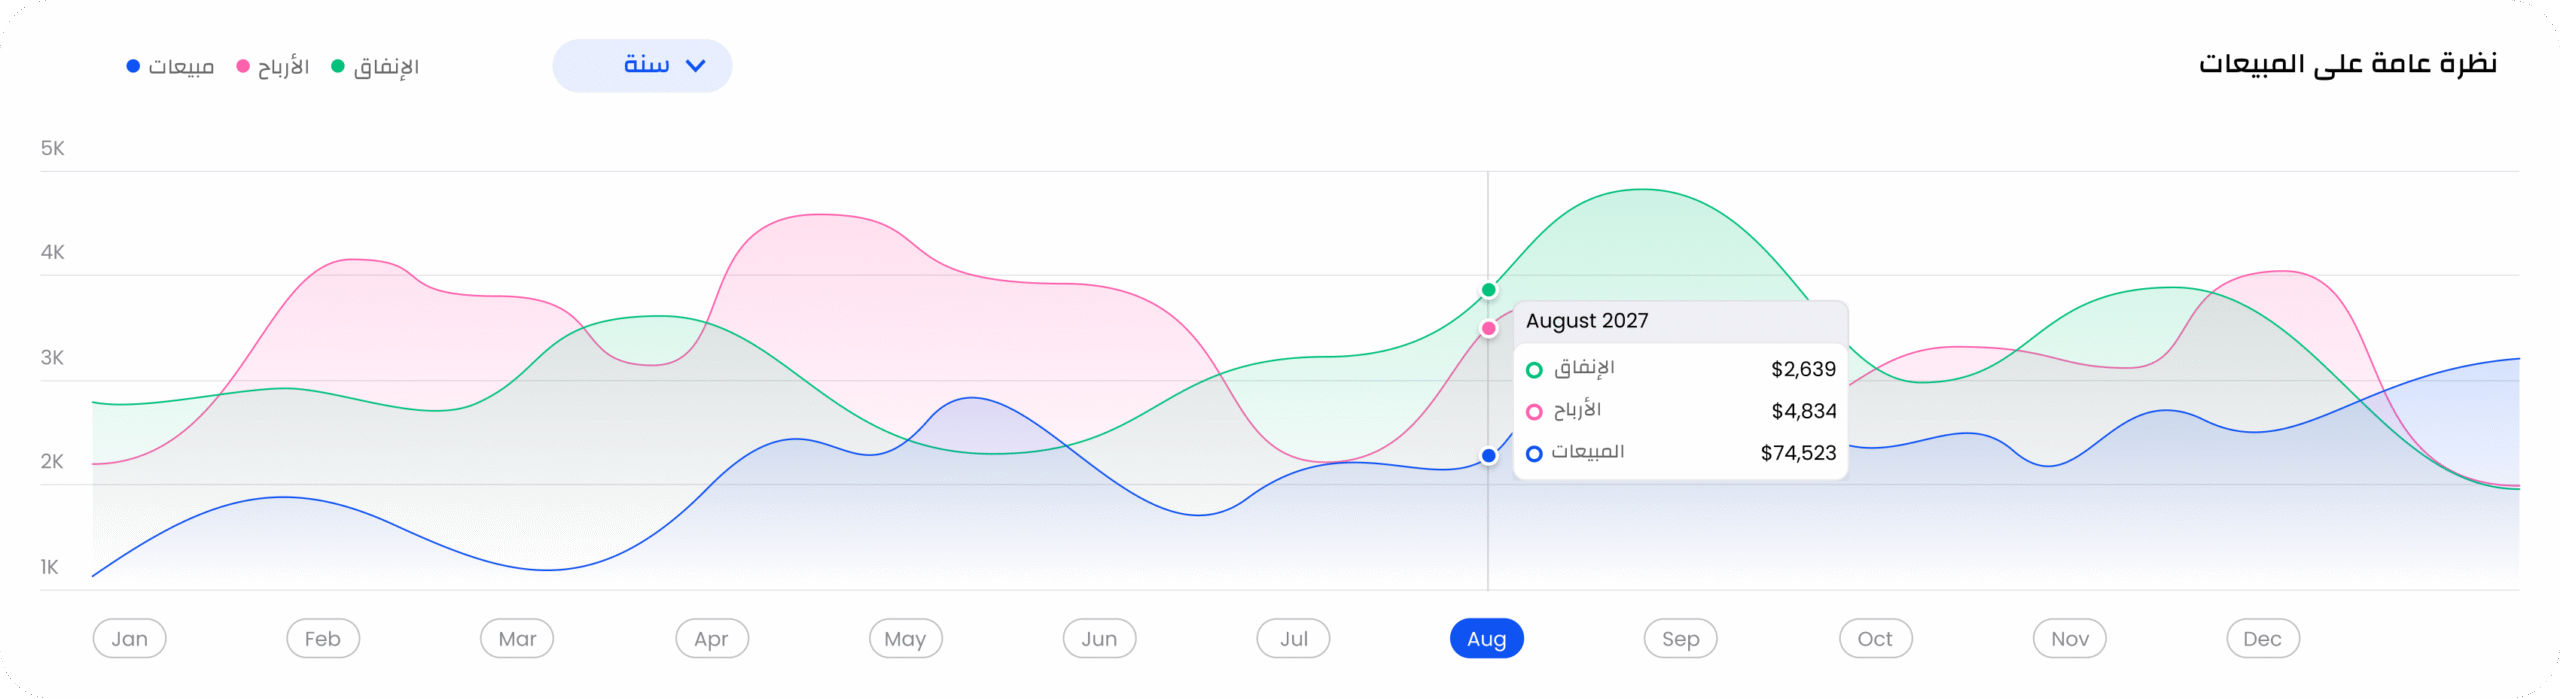Click the green ring icon beside الإنفاق in tooltip
2560x699 pixels.
coord(1534,371)
